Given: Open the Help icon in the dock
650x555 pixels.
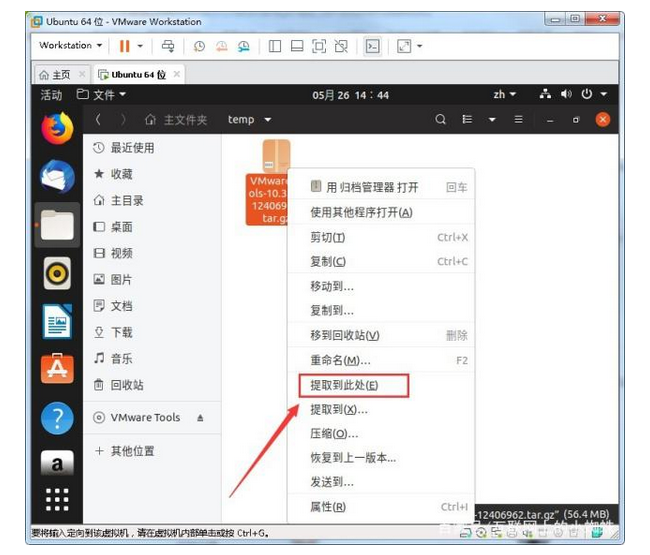Looking at the screenshot, I should coord(57,418).
